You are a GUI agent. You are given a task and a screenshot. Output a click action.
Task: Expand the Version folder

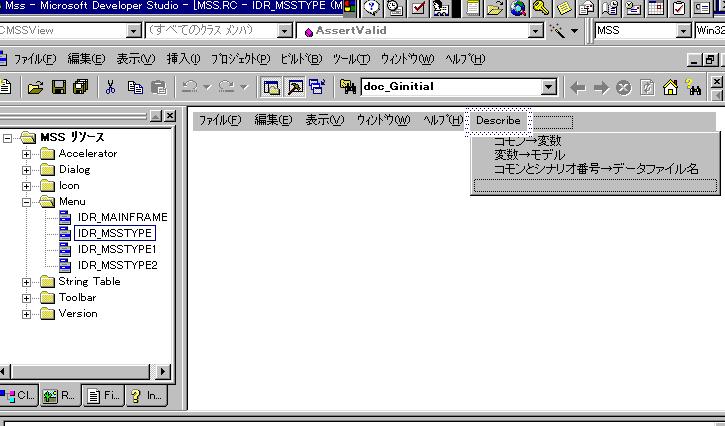point(26,315)
